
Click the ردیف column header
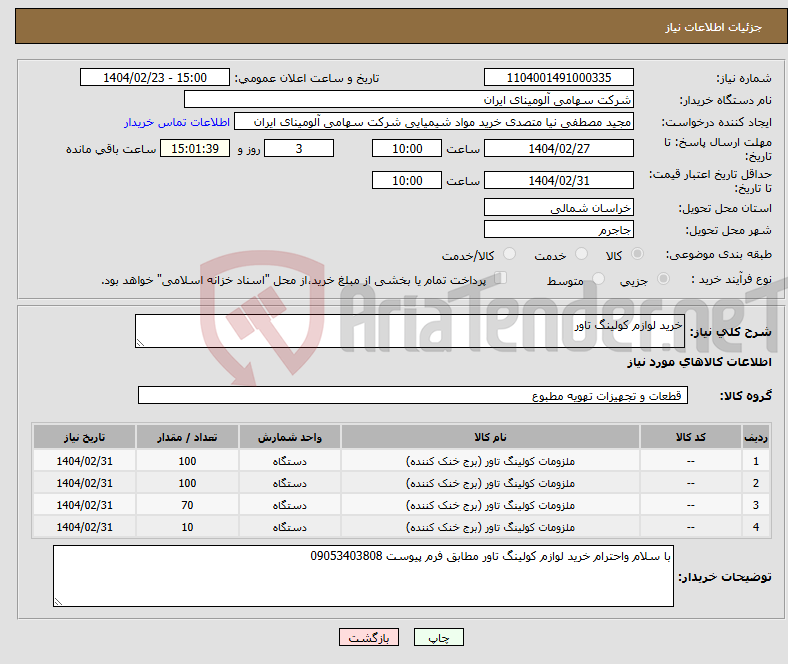[x=755, y=437]
